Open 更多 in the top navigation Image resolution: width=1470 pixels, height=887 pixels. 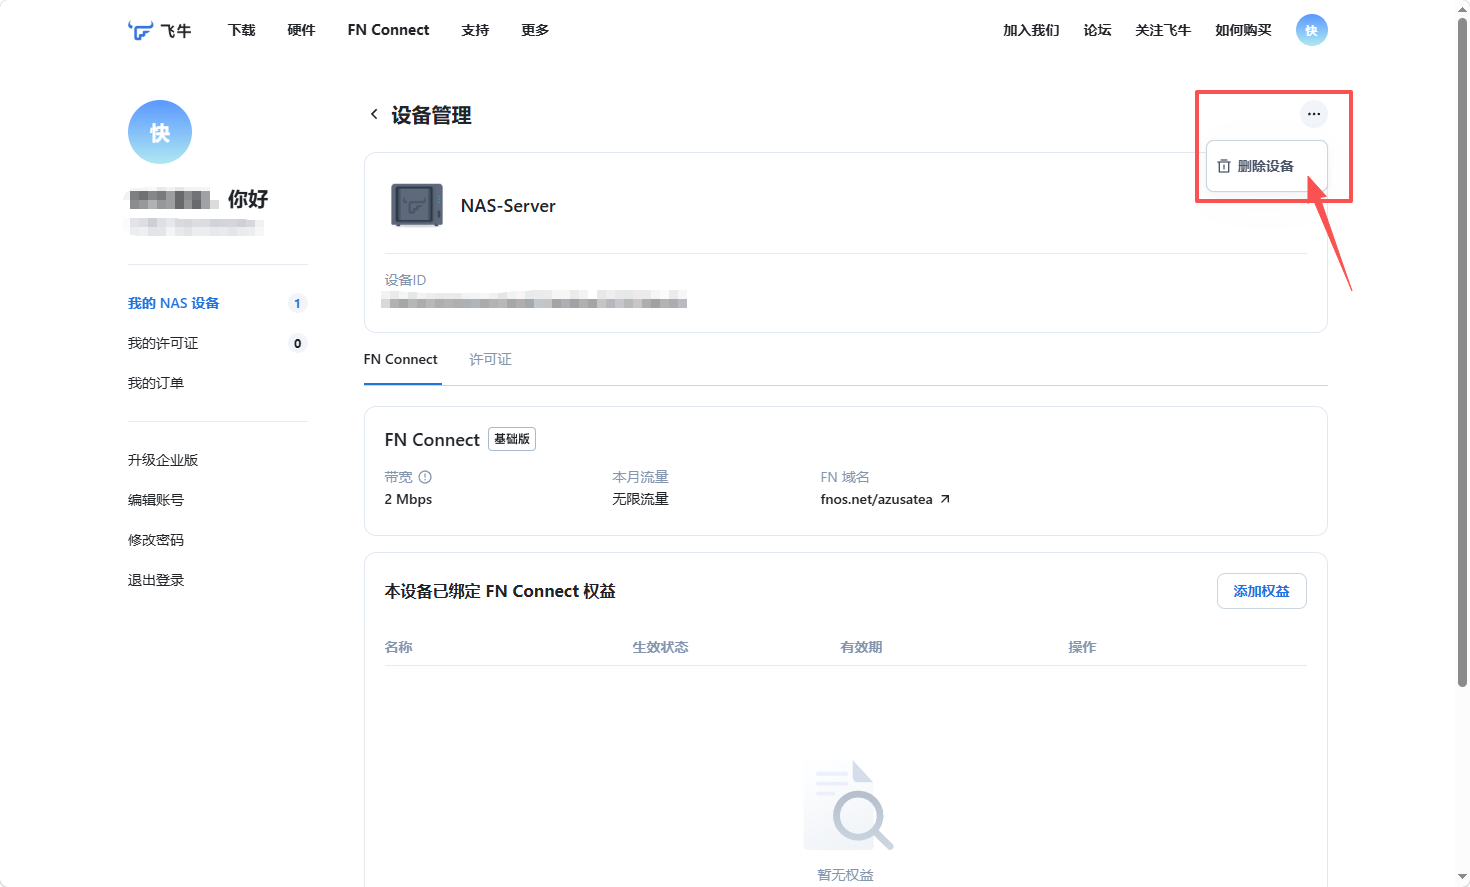535,30
